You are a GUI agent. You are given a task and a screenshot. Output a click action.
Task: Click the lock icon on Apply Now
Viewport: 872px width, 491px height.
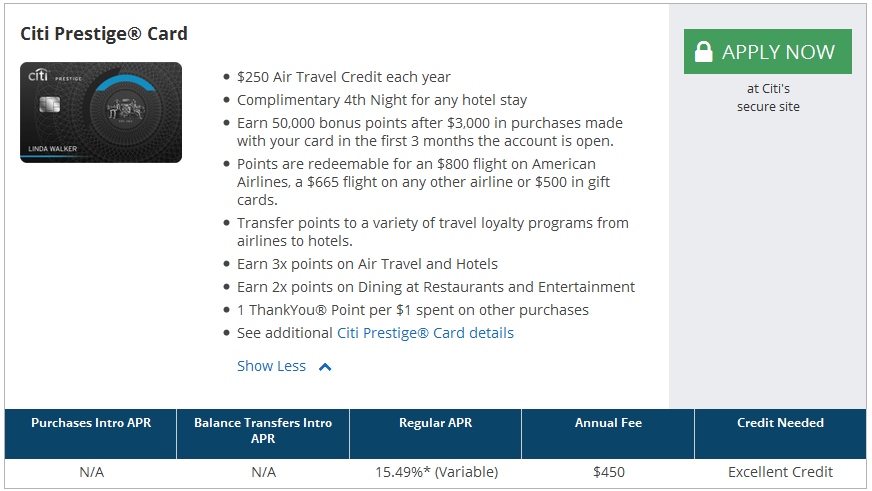(704, 52)
